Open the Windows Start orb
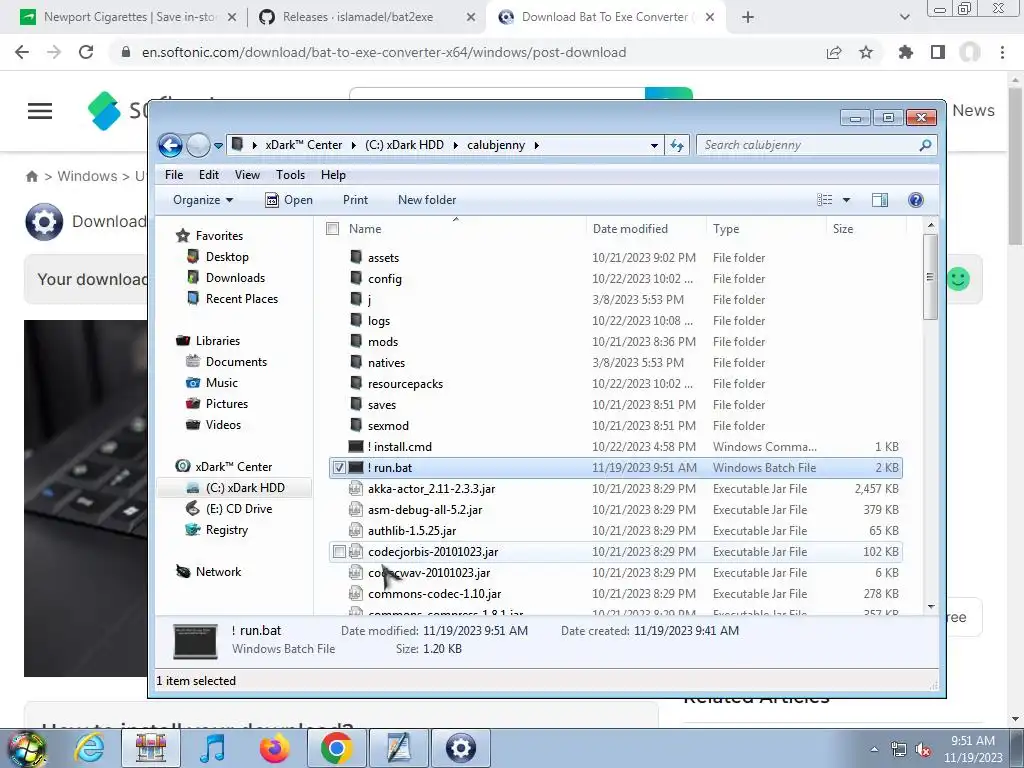The height and width of the screenshot is (768, 1024). (26, 748)
